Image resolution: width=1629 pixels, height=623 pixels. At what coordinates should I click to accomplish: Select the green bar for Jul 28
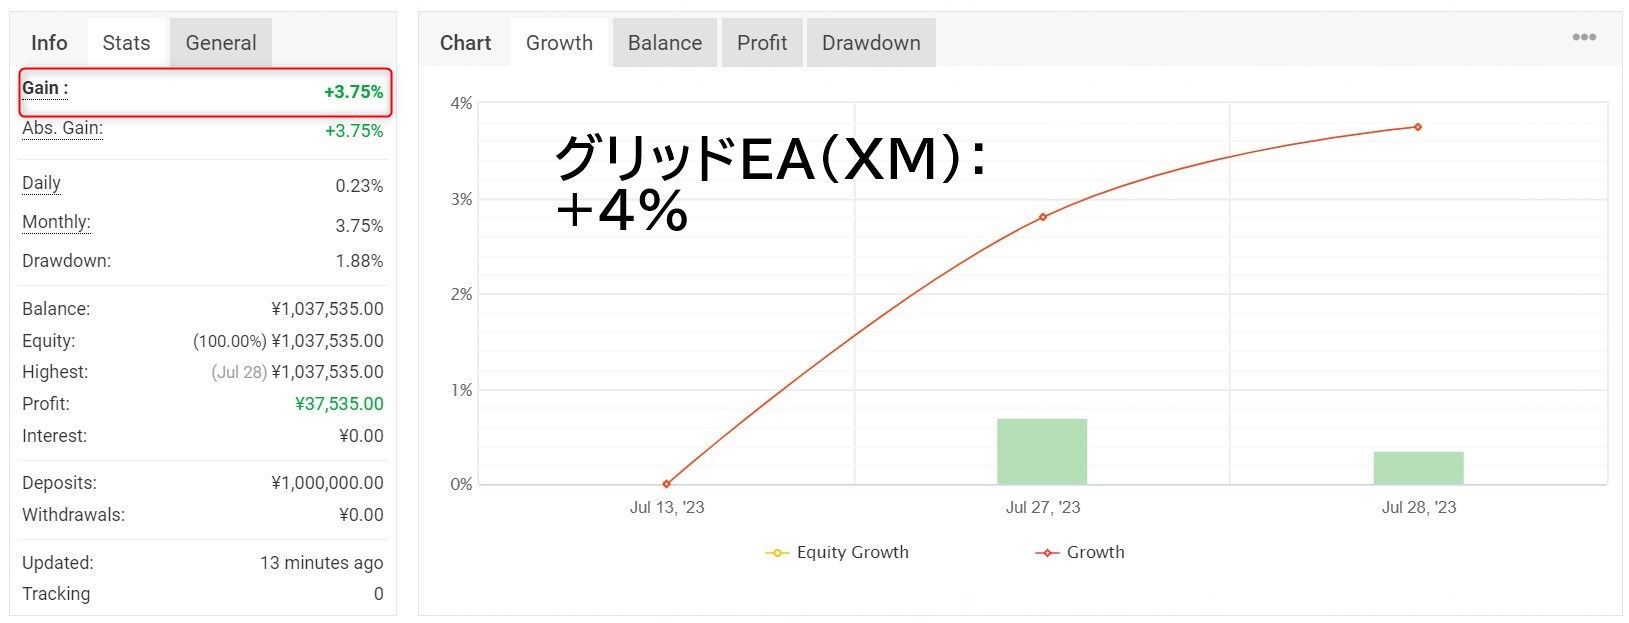pos(1418,468)
